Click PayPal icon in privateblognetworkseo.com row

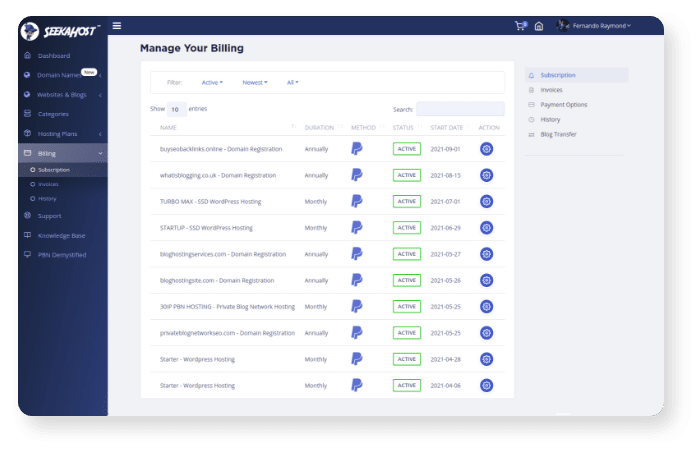(x=357, y=333)
